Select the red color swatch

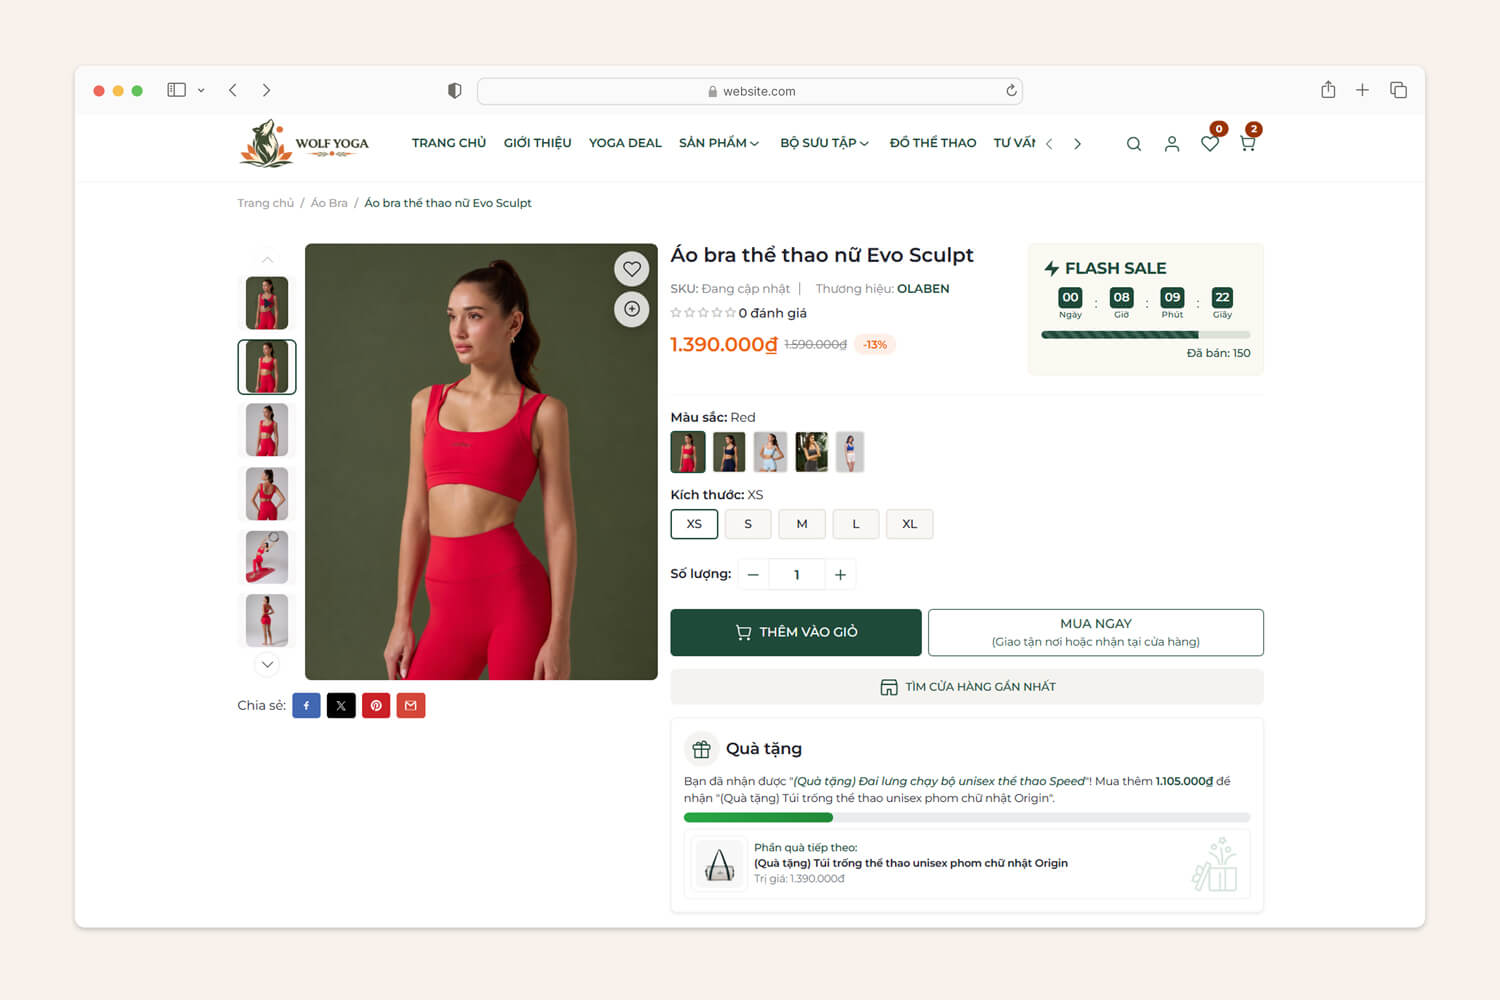point(688,452)
